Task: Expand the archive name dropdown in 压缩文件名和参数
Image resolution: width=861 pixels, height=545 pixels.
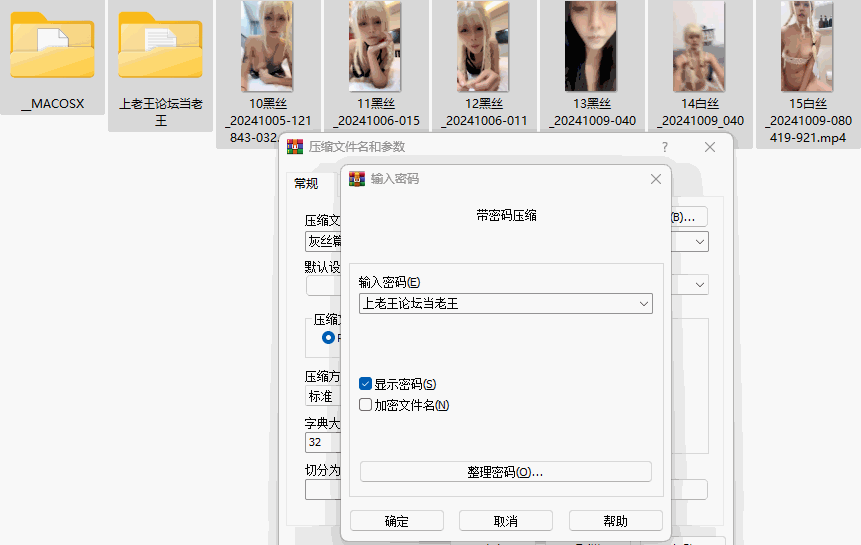Action: click(x=700, y=241)
